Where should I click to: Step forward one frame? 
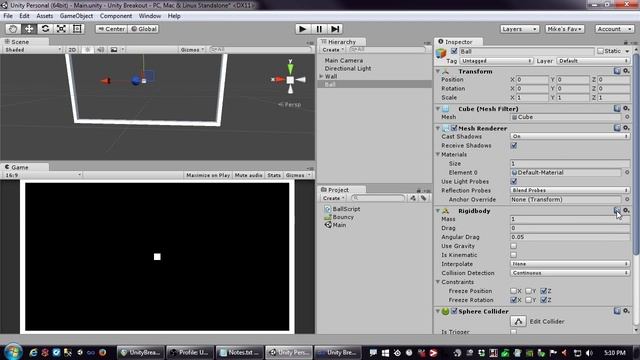coord(335,29)
